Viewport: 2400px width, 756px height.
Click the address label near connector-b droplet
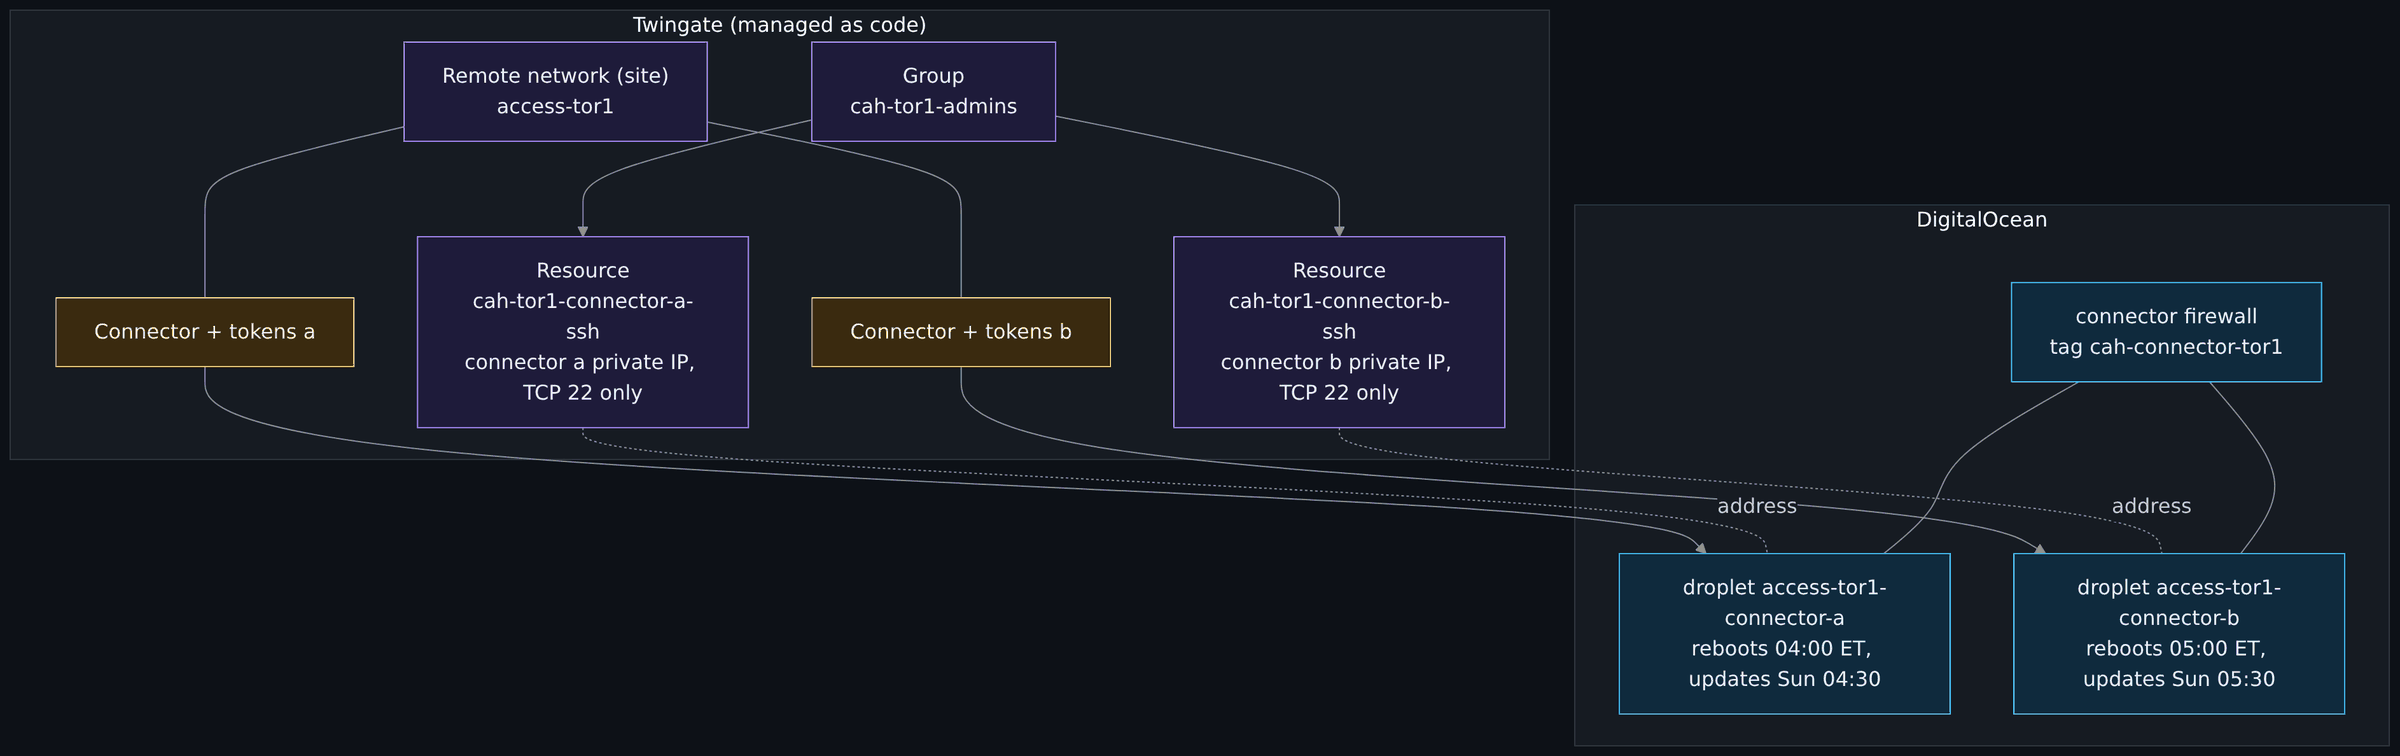click(2151, 506)
